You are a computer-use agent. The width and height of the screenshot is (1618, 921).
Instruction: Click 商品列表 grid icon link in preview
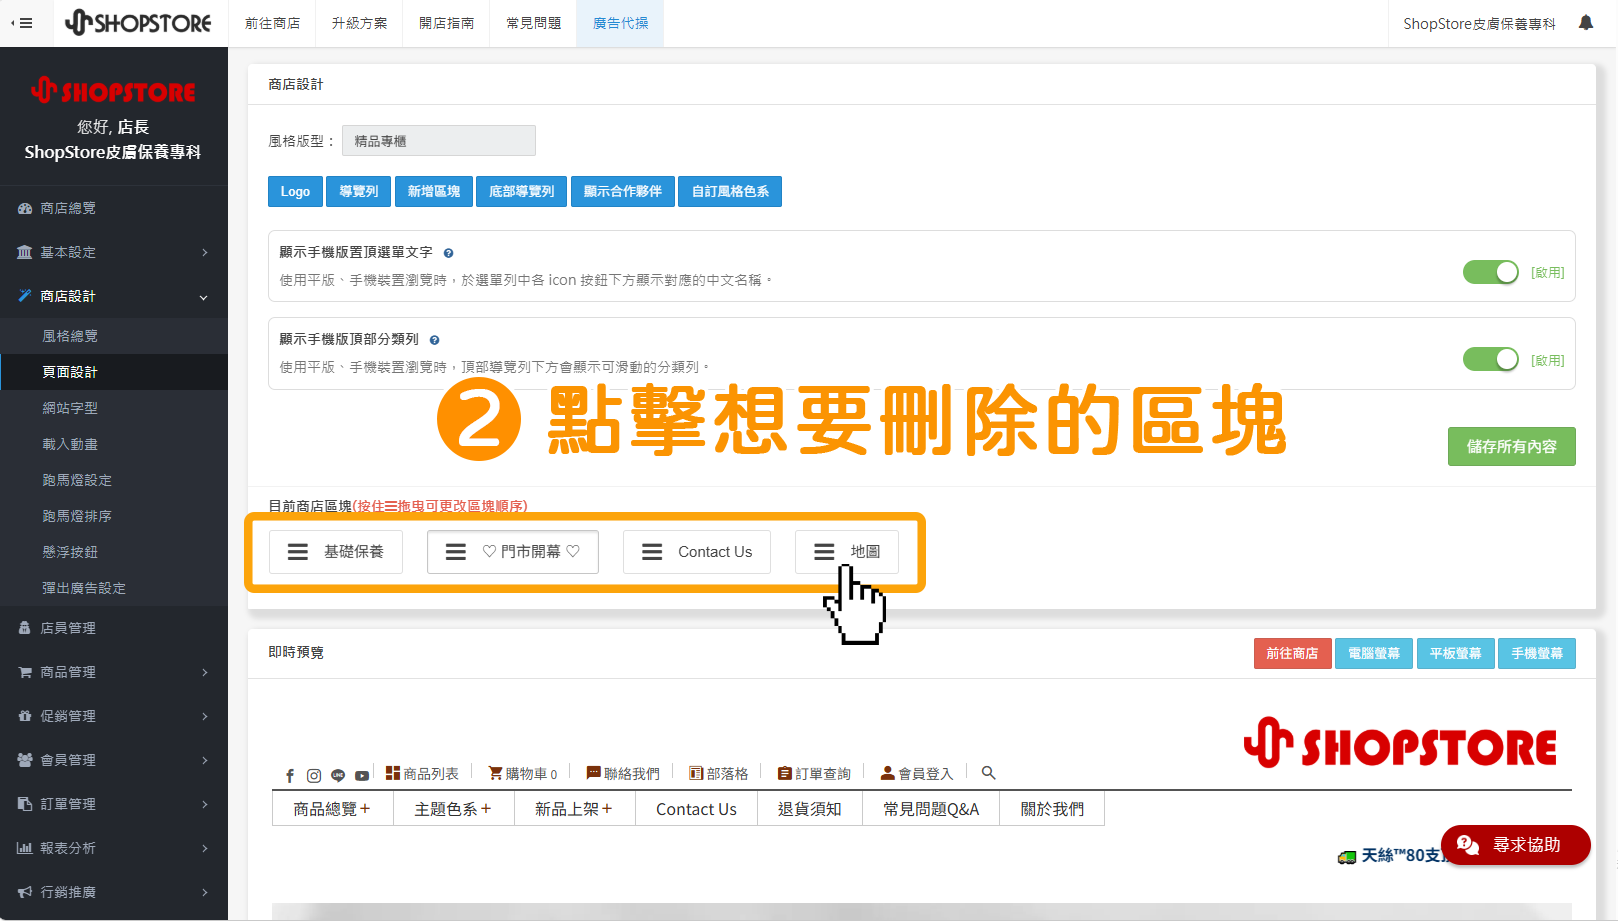422,774
